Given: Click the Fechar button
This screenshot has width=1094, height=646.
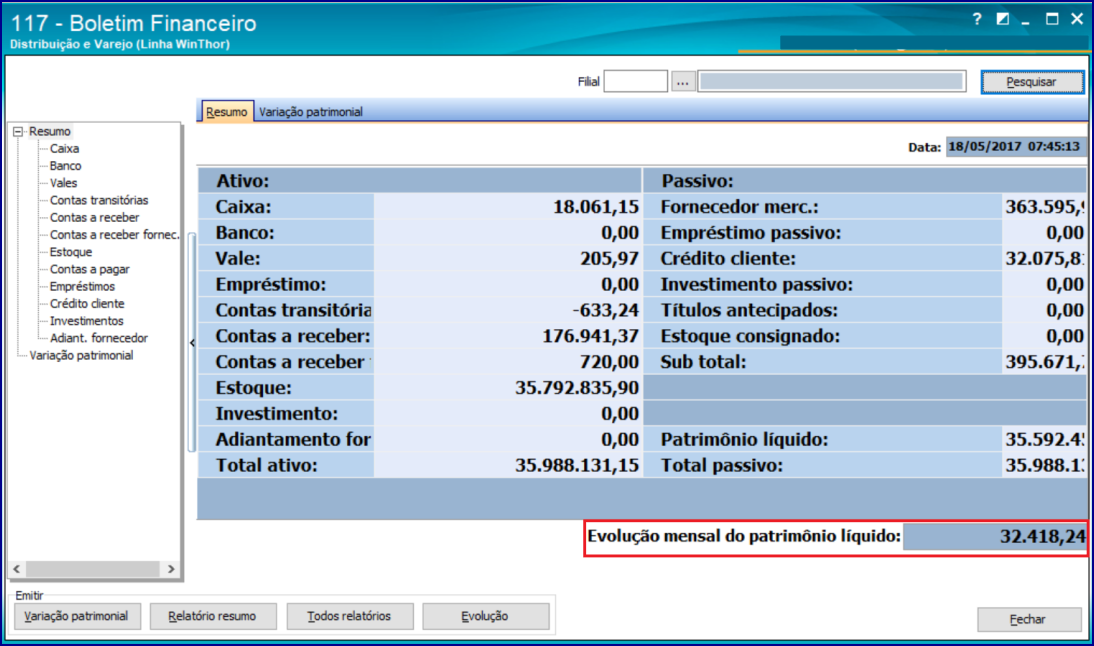Looking at the screenshot, I should [x=1028, y=619].
